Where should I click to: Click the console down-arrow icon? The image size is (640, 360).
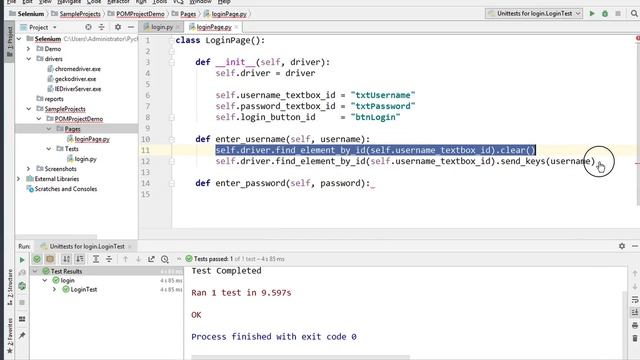[635, 287]
